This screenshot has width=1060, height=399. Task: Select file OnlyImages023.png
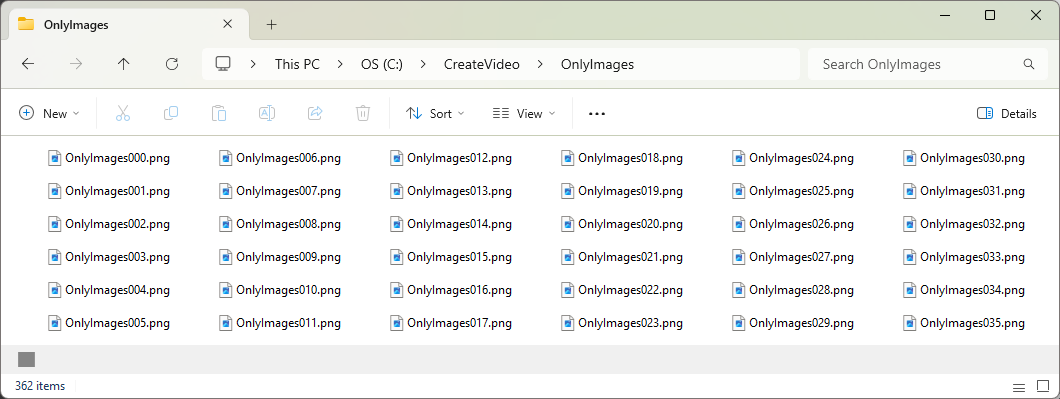click(x=622, y=323)
